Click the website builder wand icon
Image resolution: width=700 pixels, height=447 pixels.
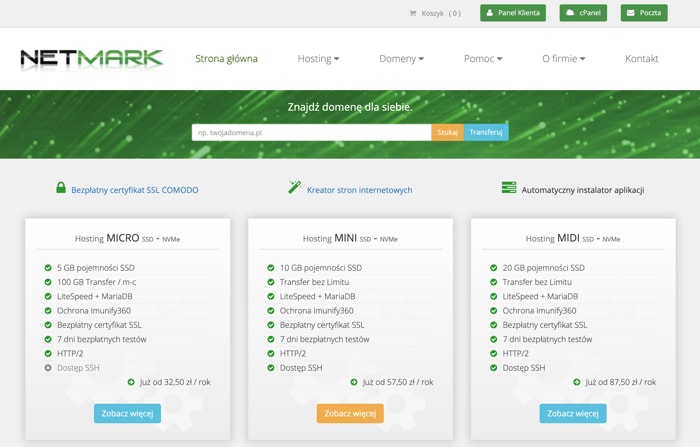click(x=294, y=188)
